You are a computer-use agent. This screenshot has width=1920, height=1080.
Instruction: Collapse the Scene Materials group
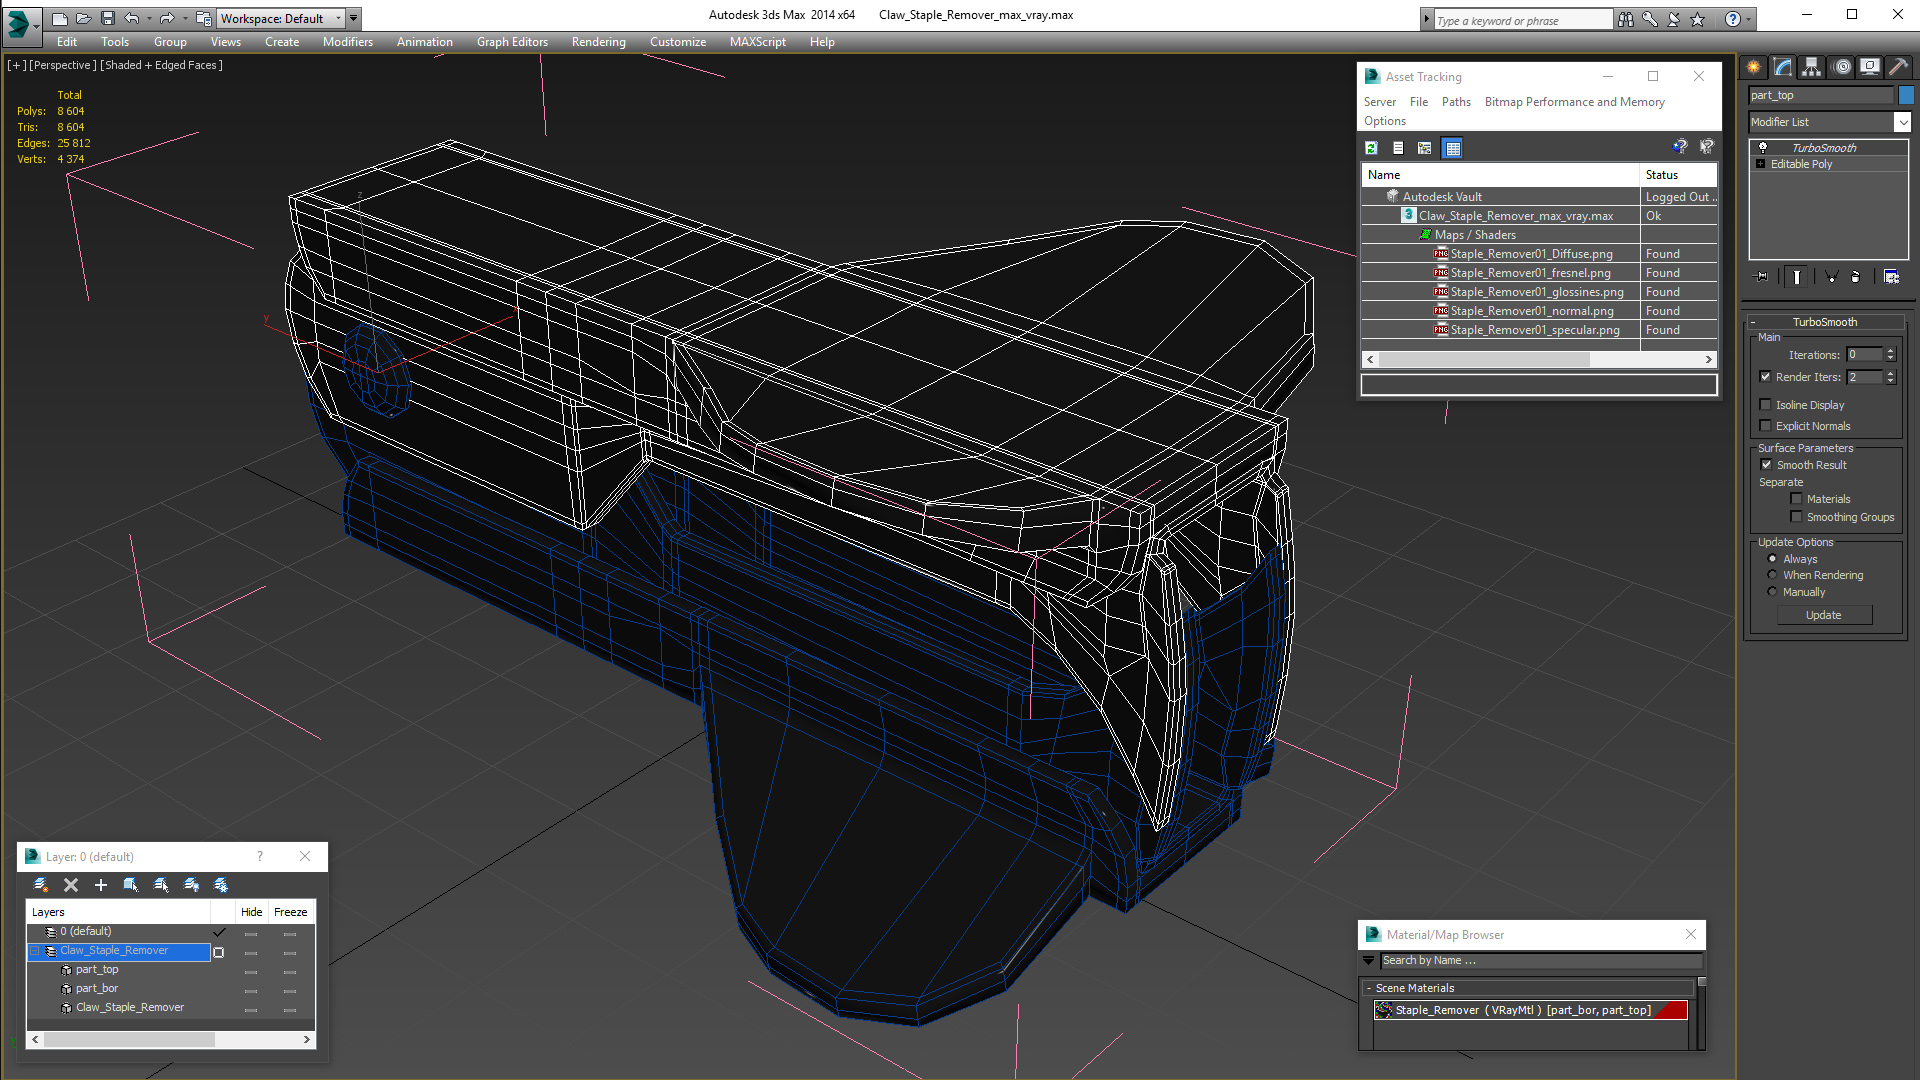[x=1369, y=988]
